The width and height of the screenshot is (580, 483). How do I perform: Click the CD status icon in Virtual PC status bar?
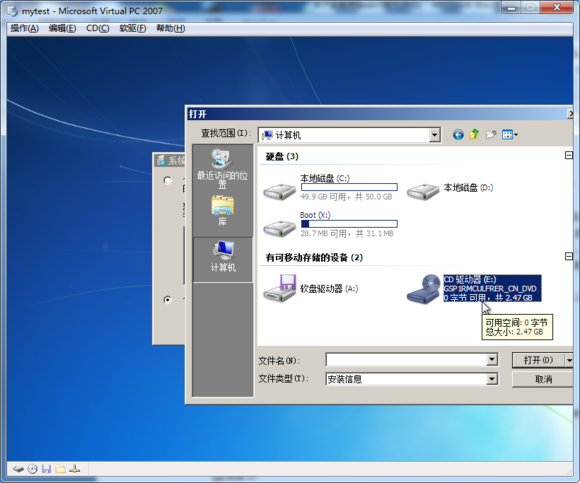(x=33, y=469)
